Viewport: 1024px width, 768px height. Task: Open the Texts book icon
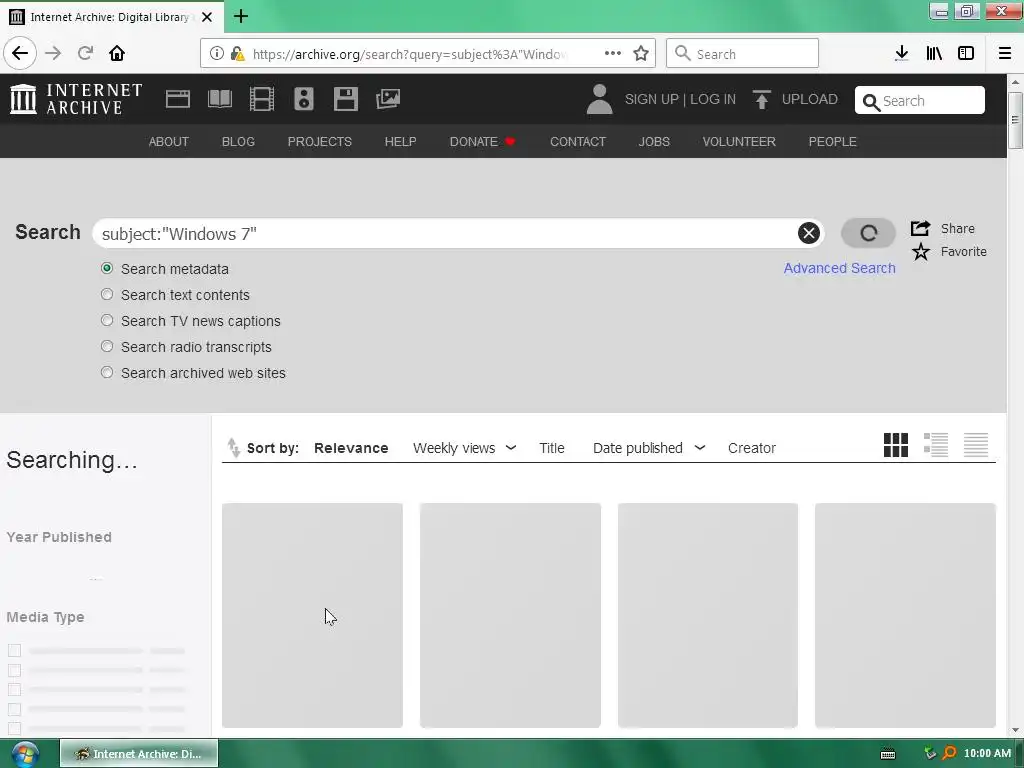[219, 99]
